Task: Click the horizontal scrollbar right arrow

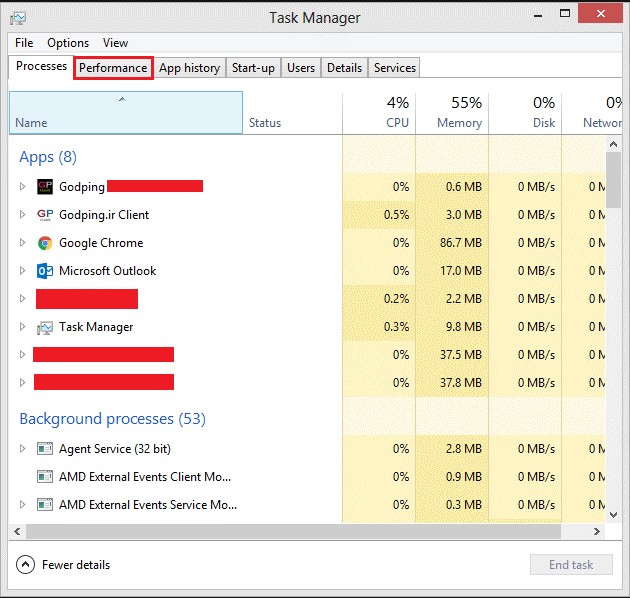Action: coord(599,532)
